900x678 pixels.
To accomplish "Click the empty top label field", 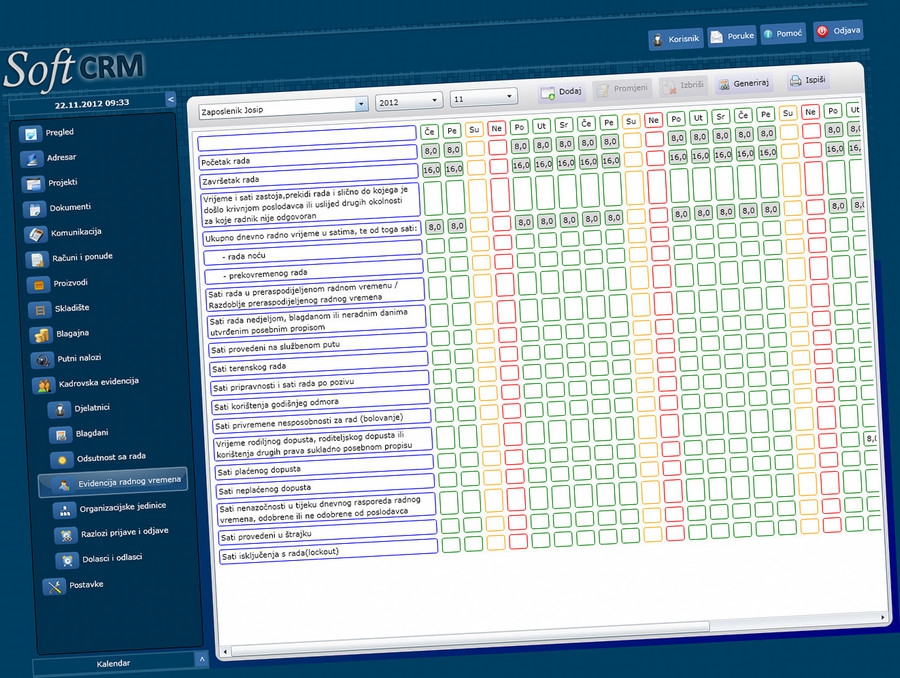I will 307,138.
